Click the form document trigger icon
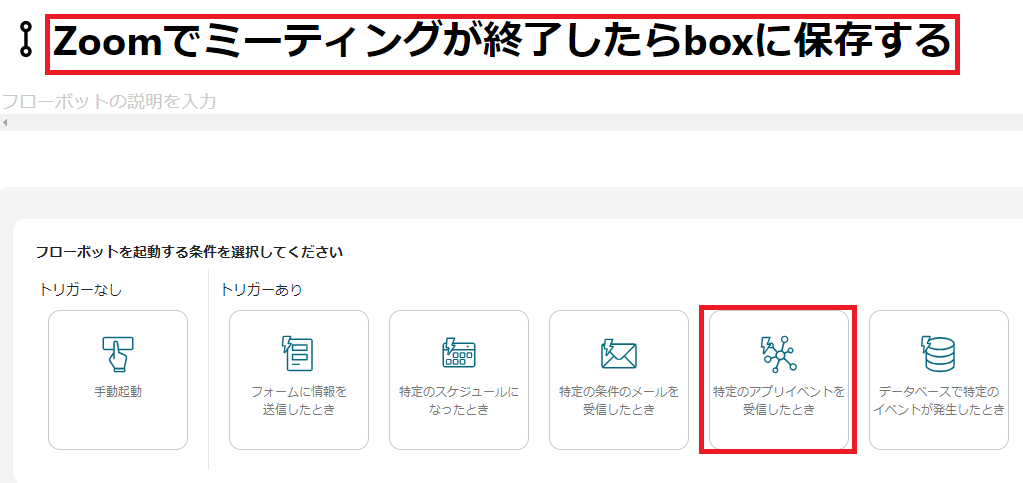The height and width of the screenshot is (483, 1023). (298, 354)
